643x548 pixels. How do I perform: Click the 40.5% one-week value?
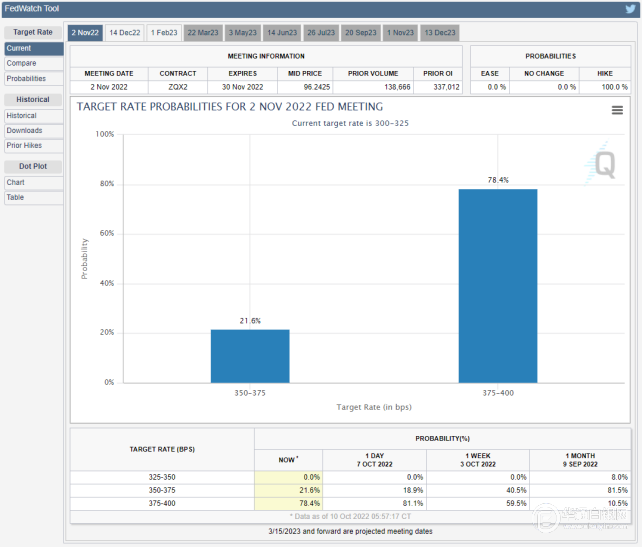tap(516, 491)
